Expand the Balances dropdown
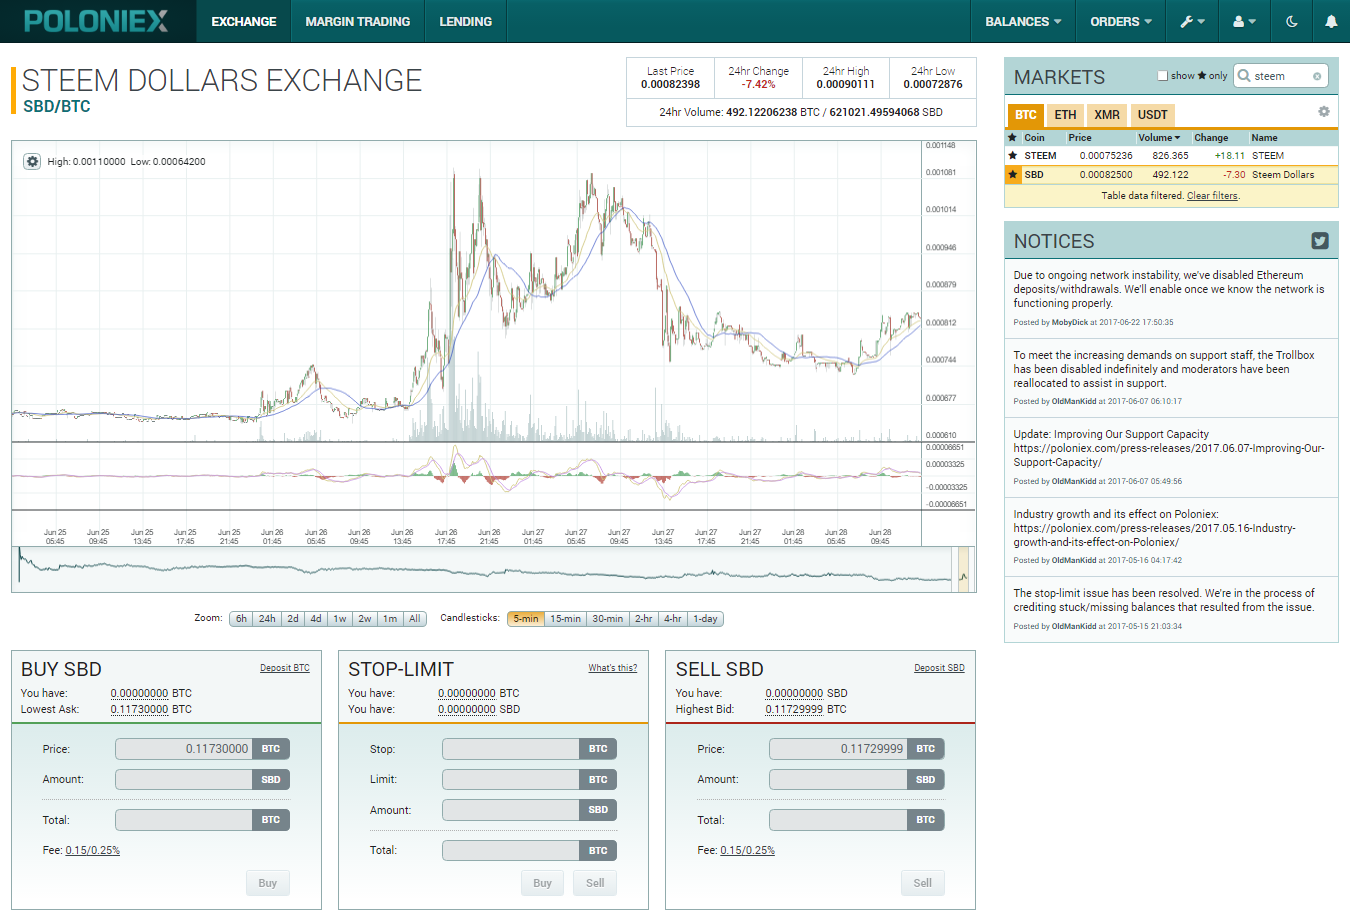 click(x=1023, y=21)
